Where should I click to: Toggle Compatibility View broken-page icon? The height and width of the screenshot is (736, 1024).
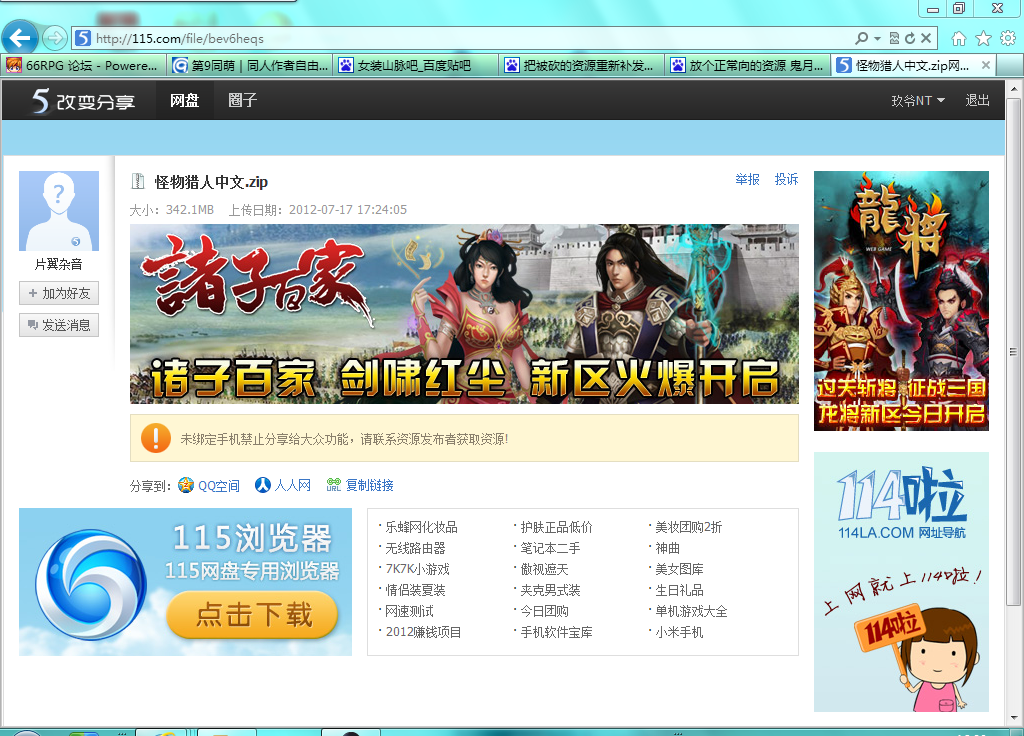(x=894, y=39)
